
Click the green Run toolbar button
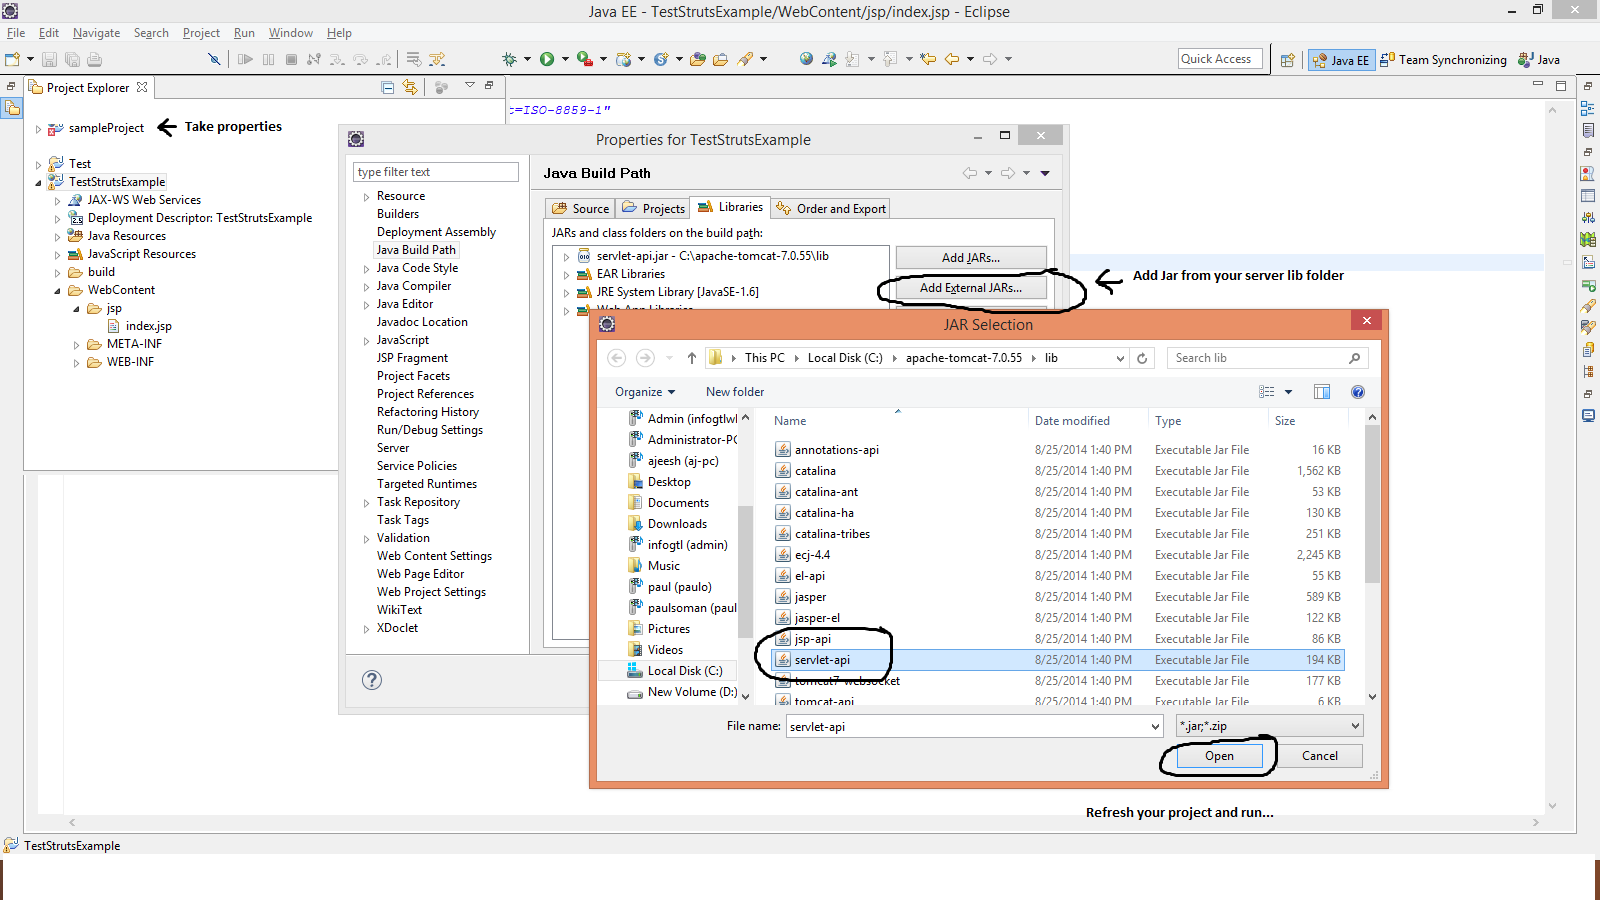pyautogui.click(x=547, y=60)
